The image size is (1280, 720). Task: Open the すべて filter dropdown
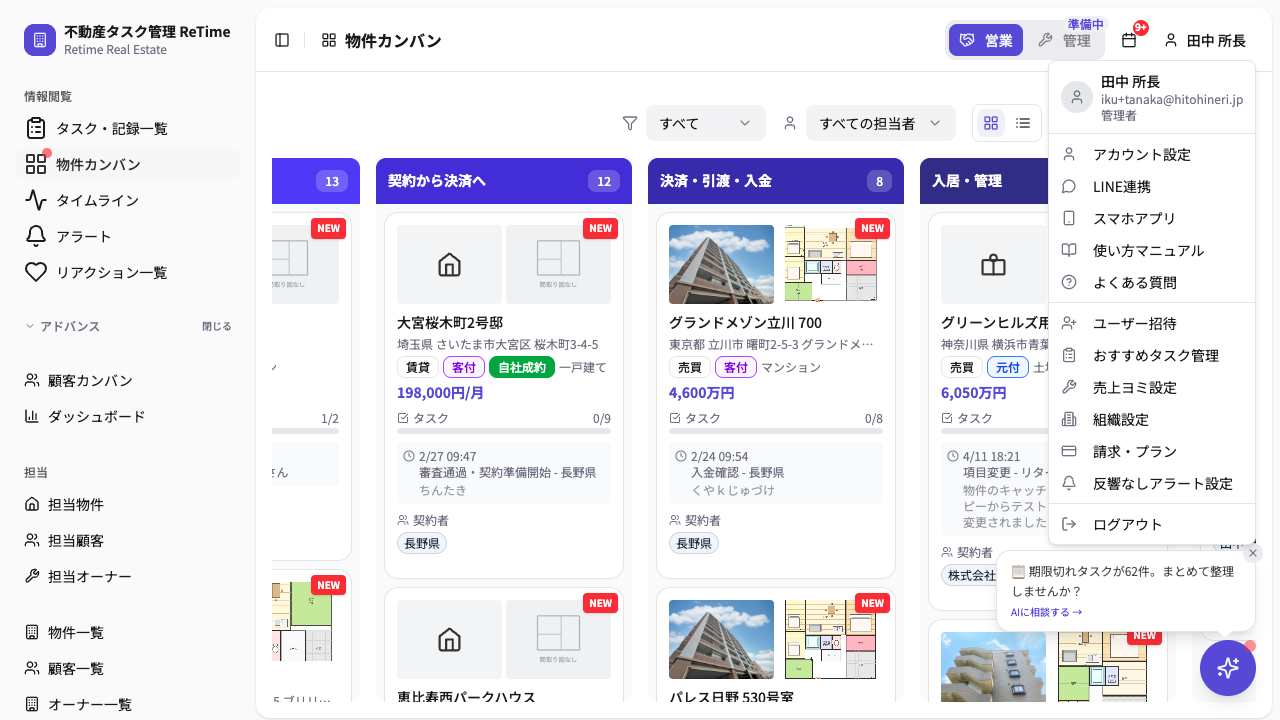(706, 123)
